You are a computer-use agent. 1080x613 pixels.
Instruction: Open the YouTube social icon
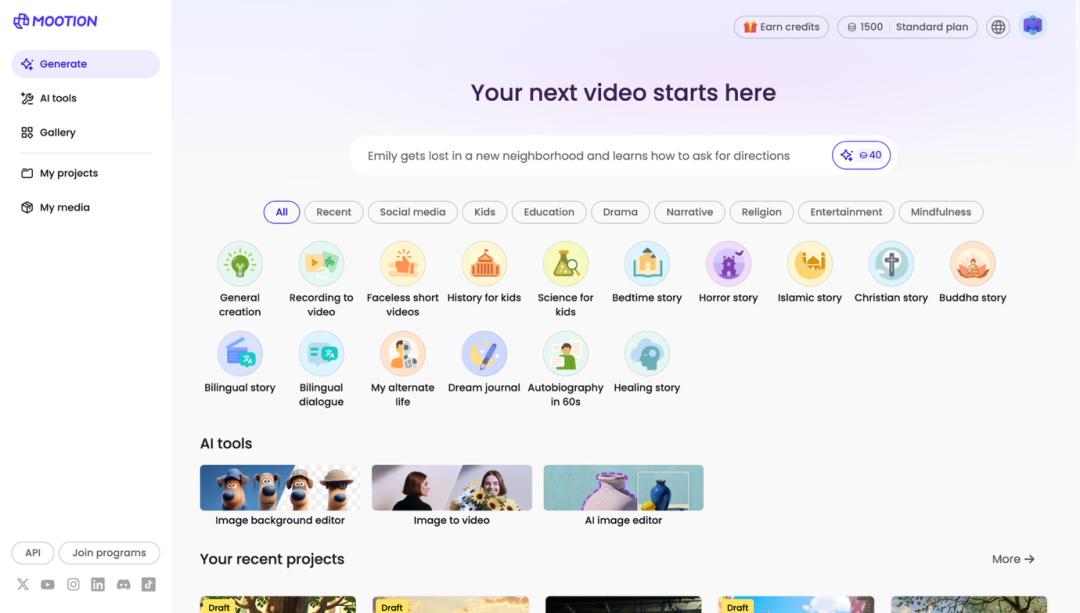48,585
